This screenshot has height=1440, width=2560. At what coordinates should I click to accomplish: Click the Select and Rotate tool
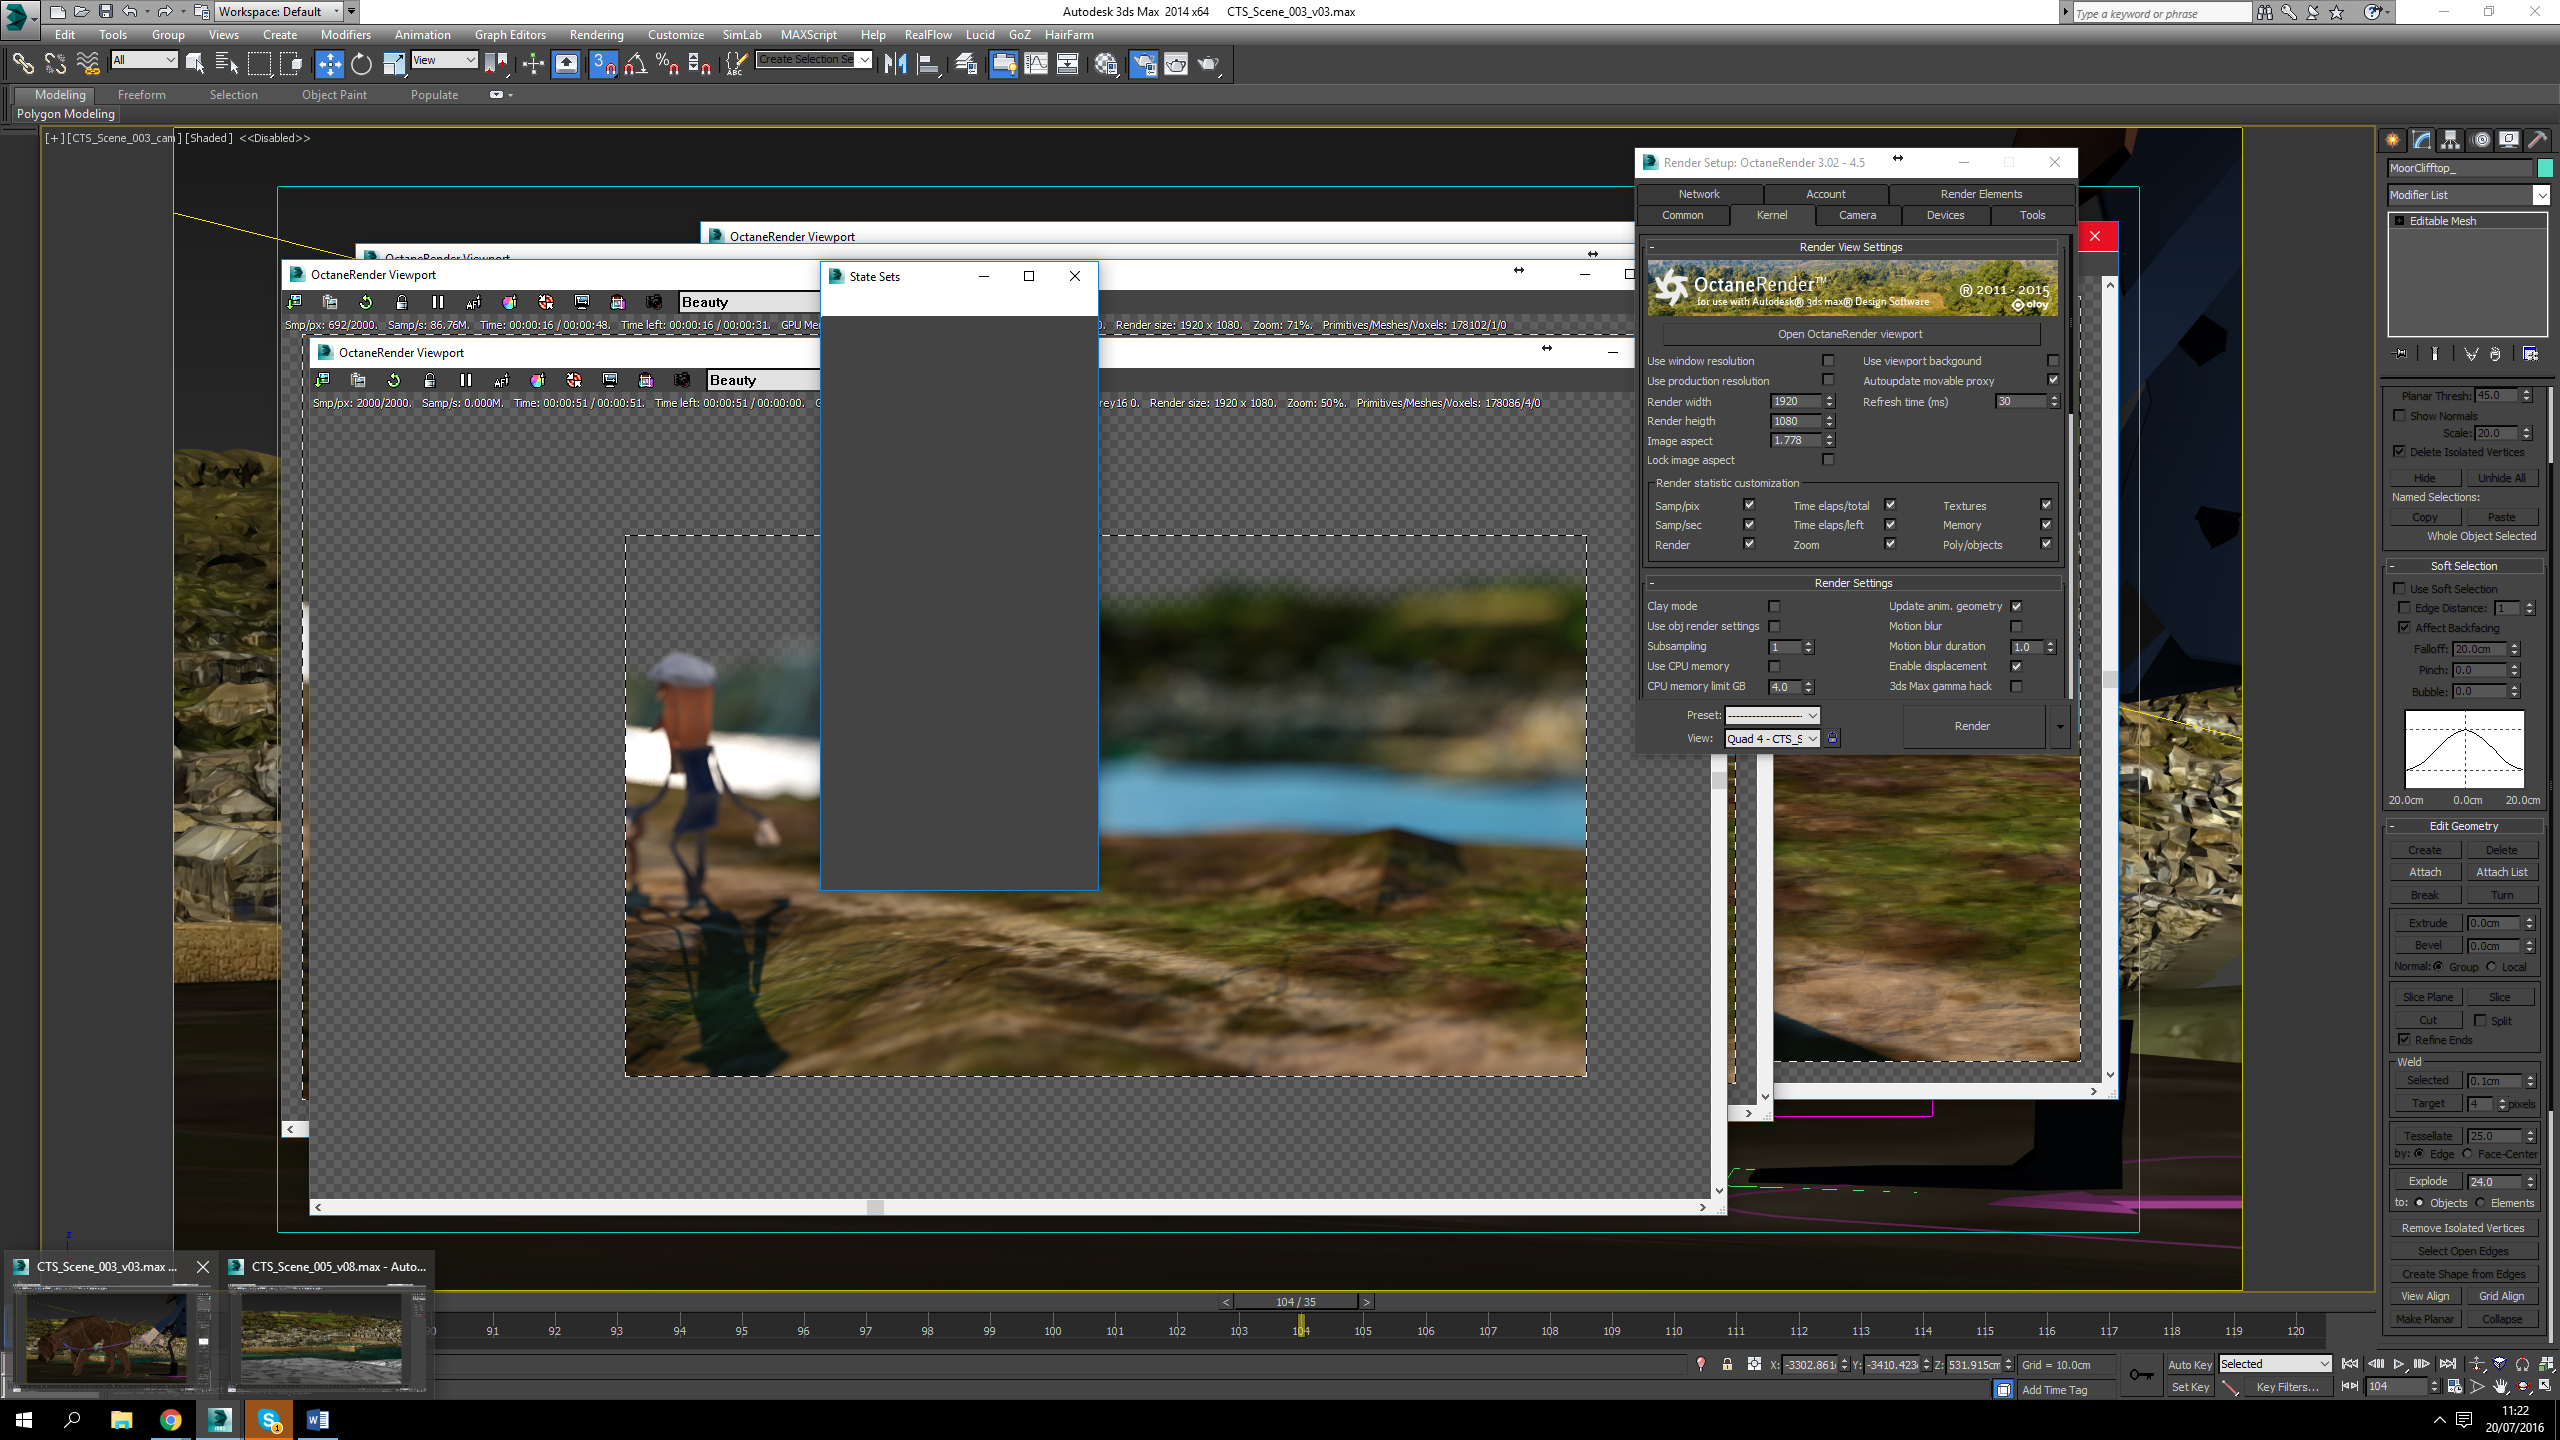pos(361,64)
